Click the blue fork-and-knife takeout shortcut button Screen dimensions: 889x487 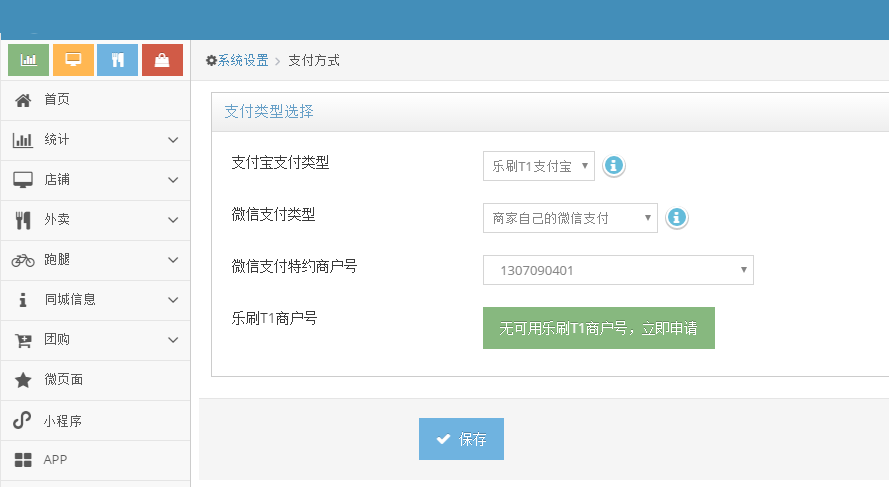click(117, 60)
